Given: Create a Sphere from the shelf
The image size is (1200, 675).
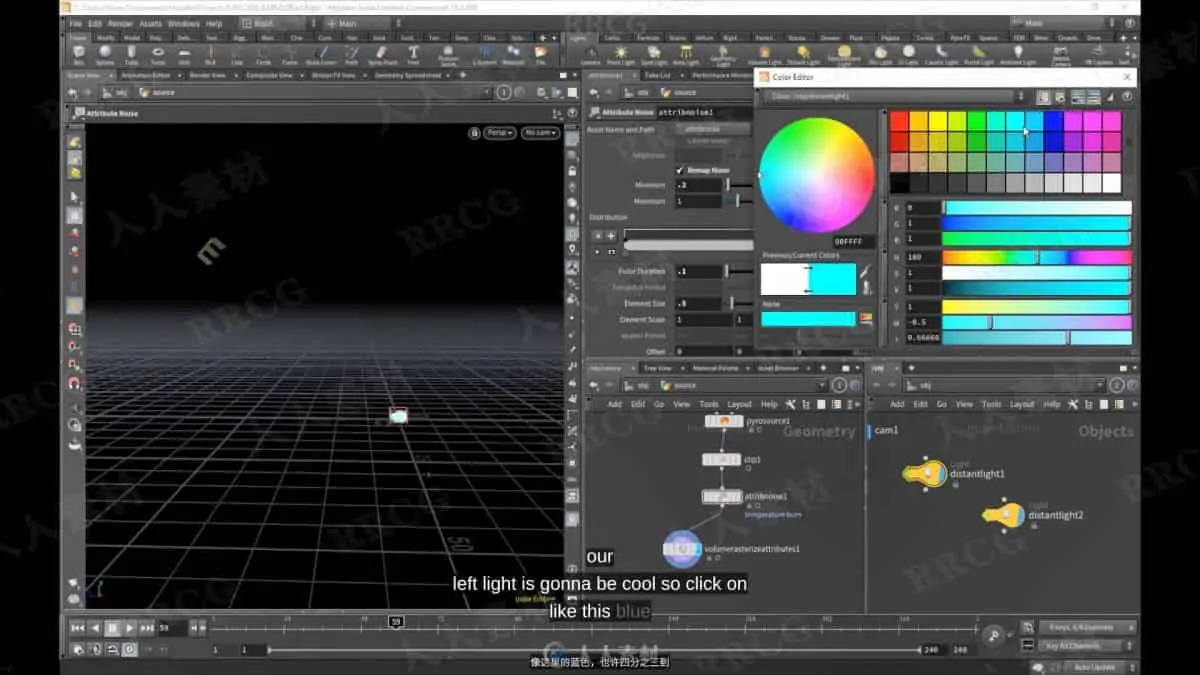Looking at the screenshot, I should click(104, 54).
